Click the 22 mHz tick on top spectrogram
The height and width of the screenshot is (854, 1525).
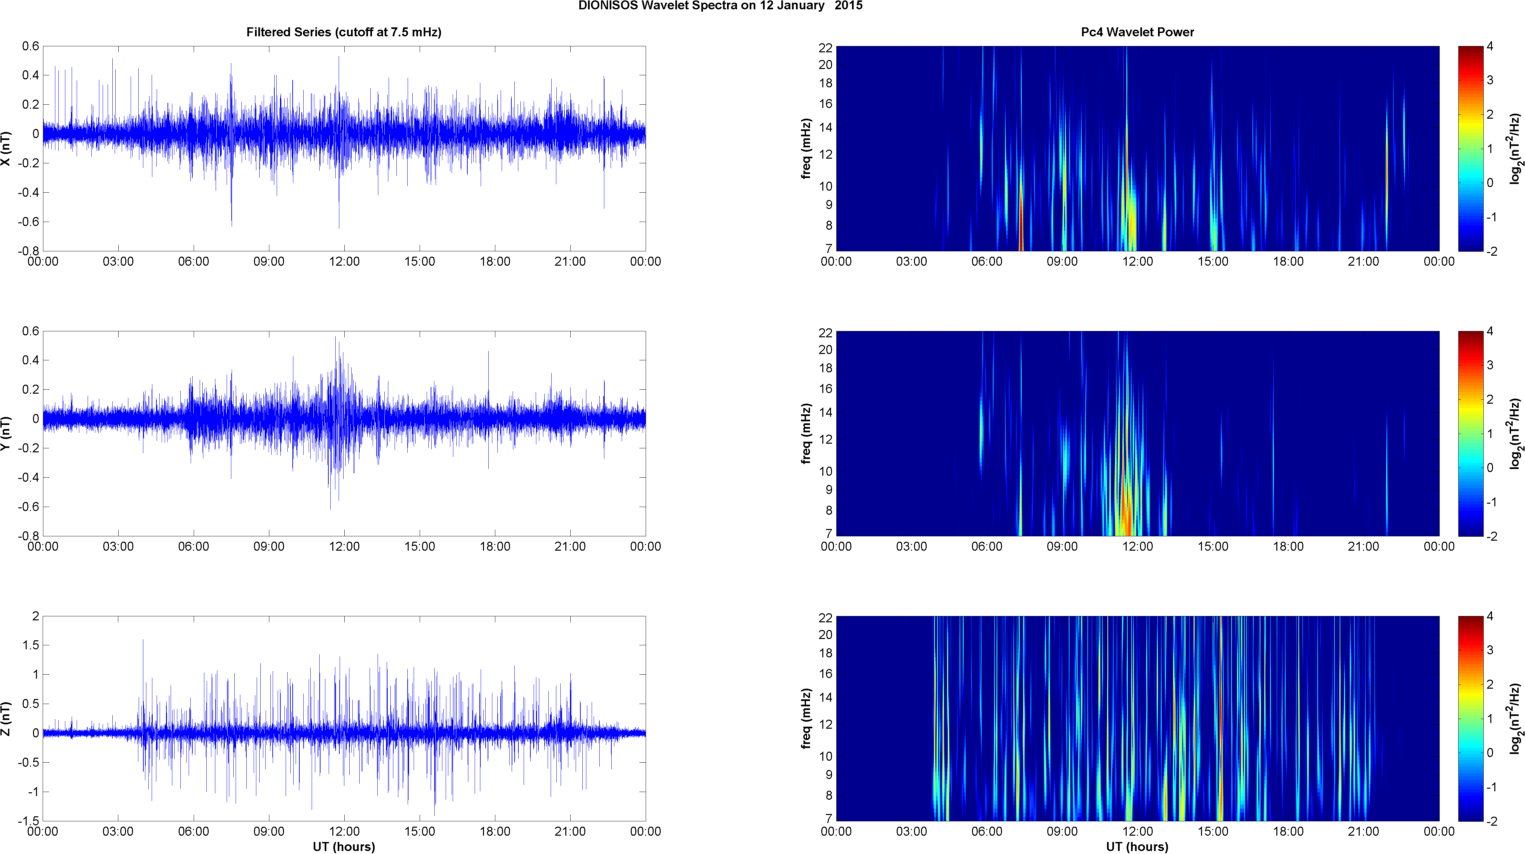point(825,47)
